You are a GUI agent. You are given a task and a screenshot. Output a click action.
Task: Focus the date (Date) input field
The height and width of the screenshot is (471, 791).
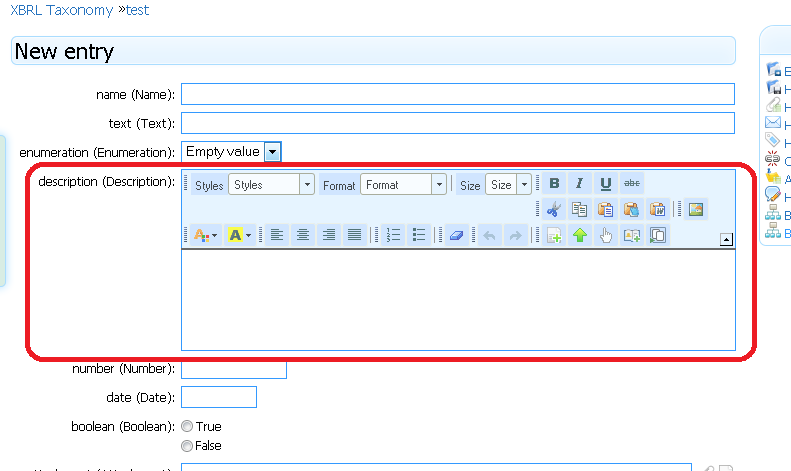click(x=219, y=397)
